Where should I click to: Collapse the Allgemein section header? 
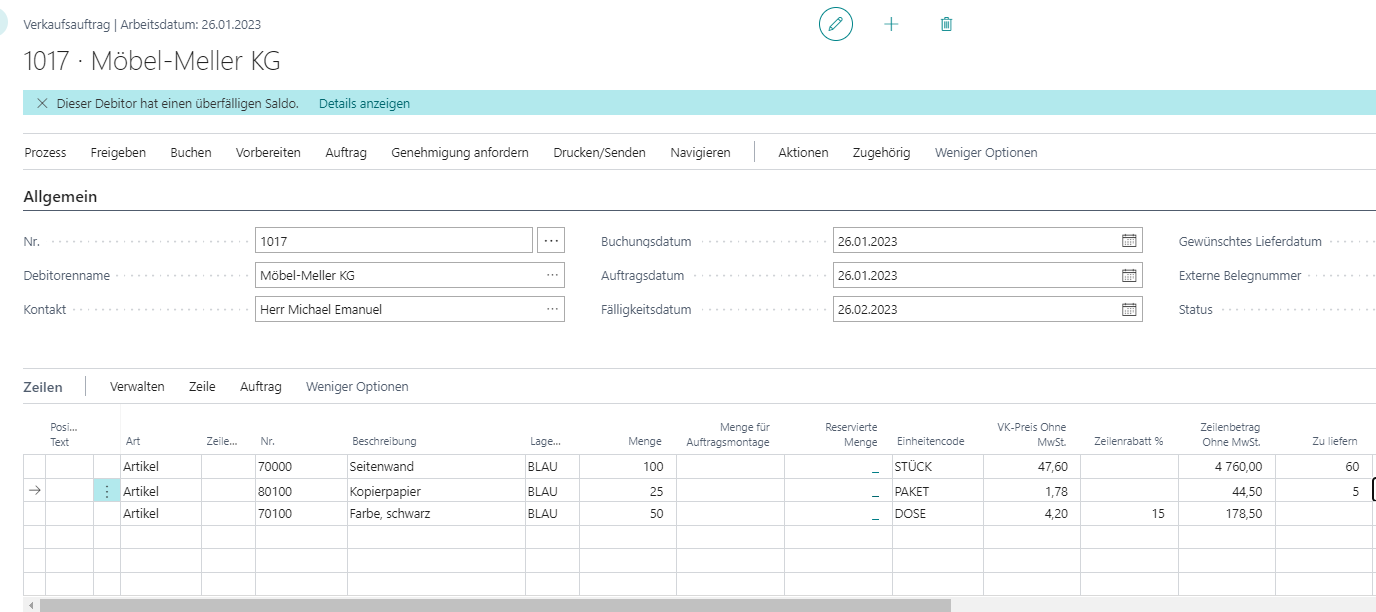(x=60, y=197)
